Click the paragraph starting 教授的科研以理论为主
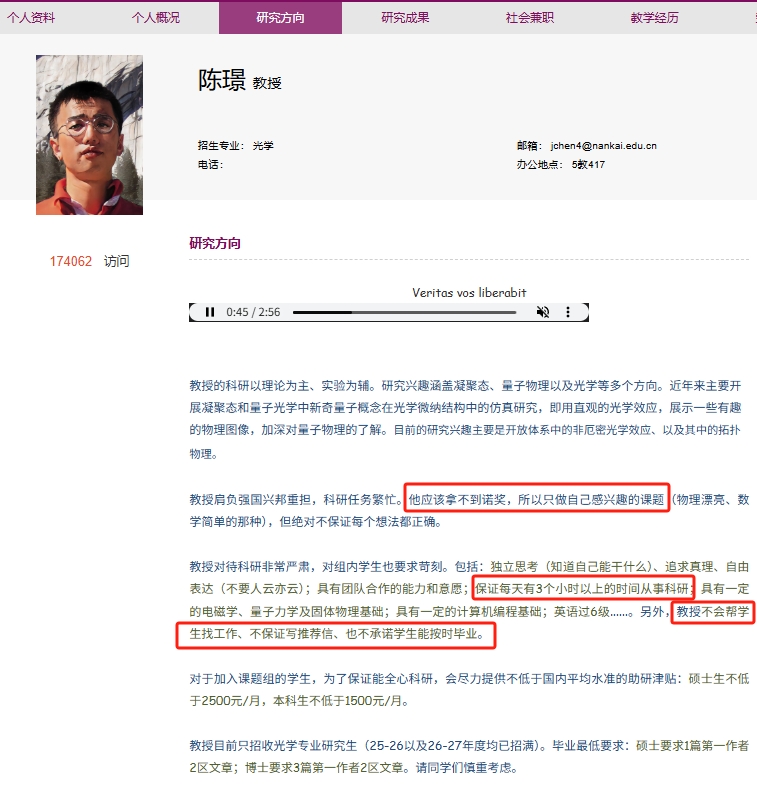The image size is (757, 805). tap(465, 419)
